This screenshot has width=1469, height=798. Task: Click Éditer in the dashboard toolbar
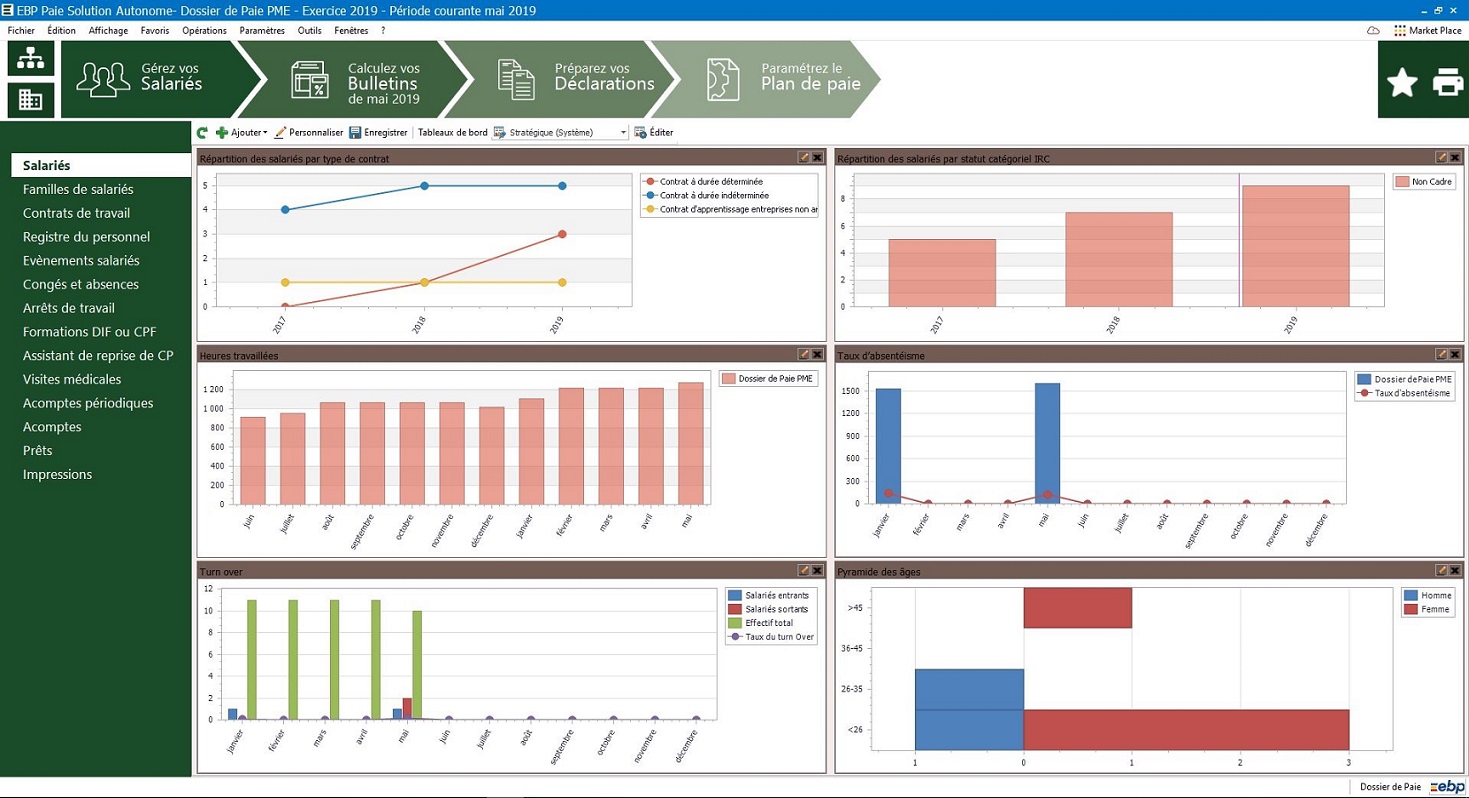pyautogui.click(x=654, y=132)
